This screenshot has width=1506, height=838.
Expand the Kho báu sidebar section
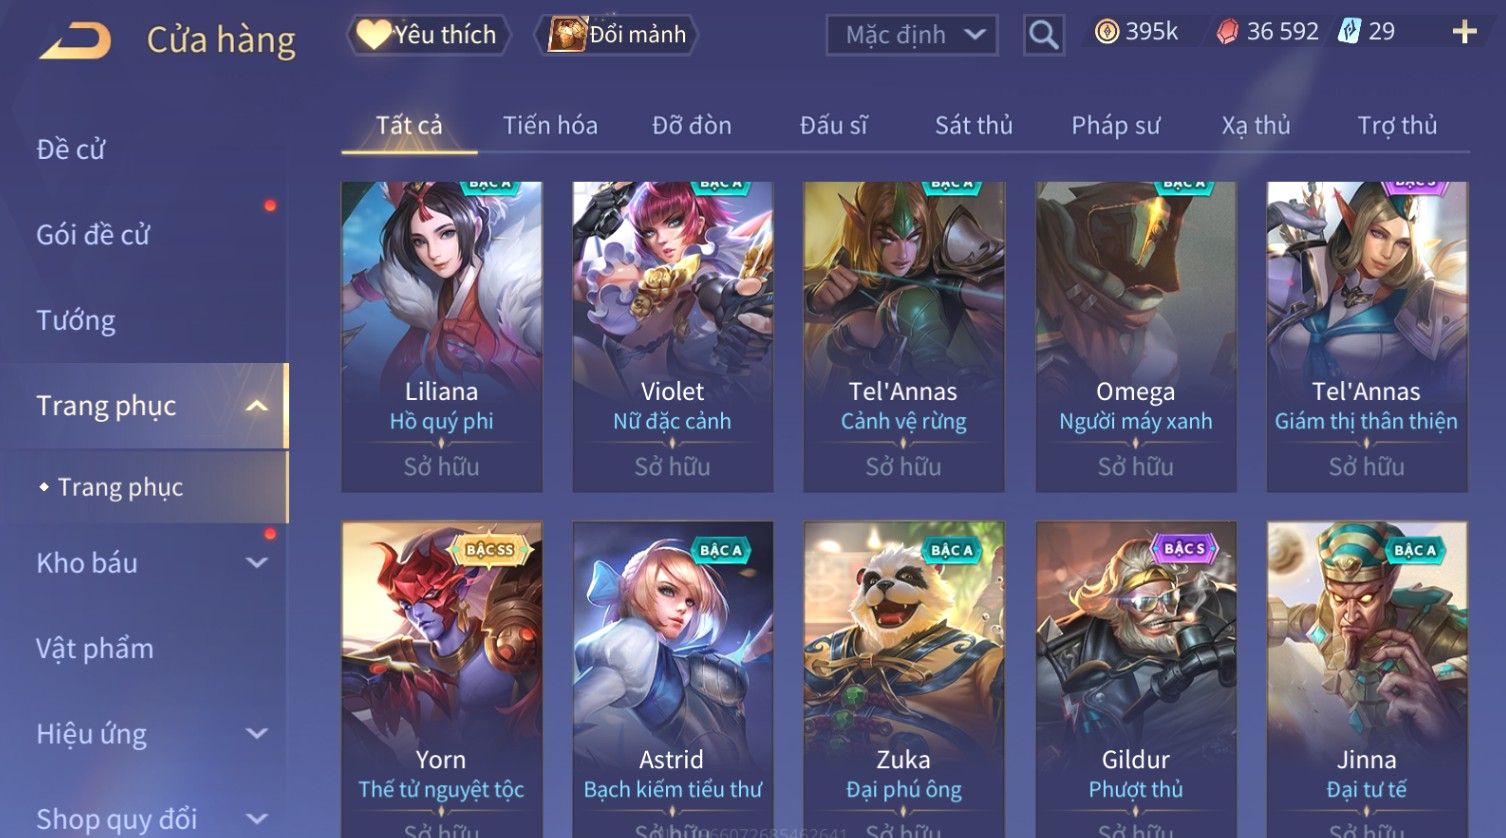tap(257, 563)
